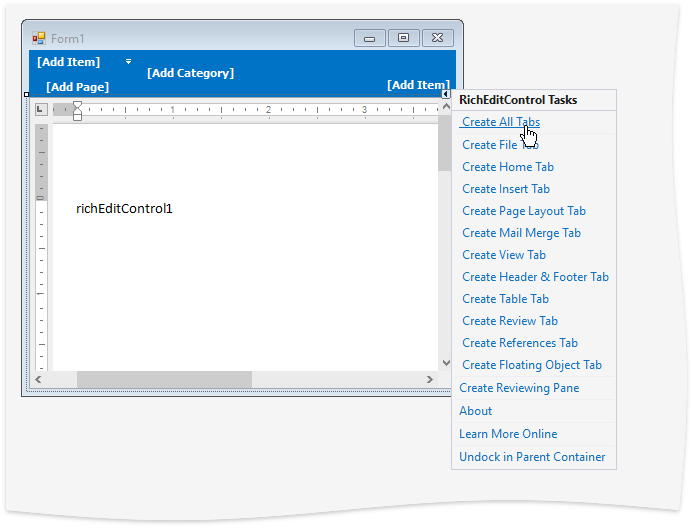Click the vertical scrollbar thumb
693x529 pixels.
pos(445,143)
